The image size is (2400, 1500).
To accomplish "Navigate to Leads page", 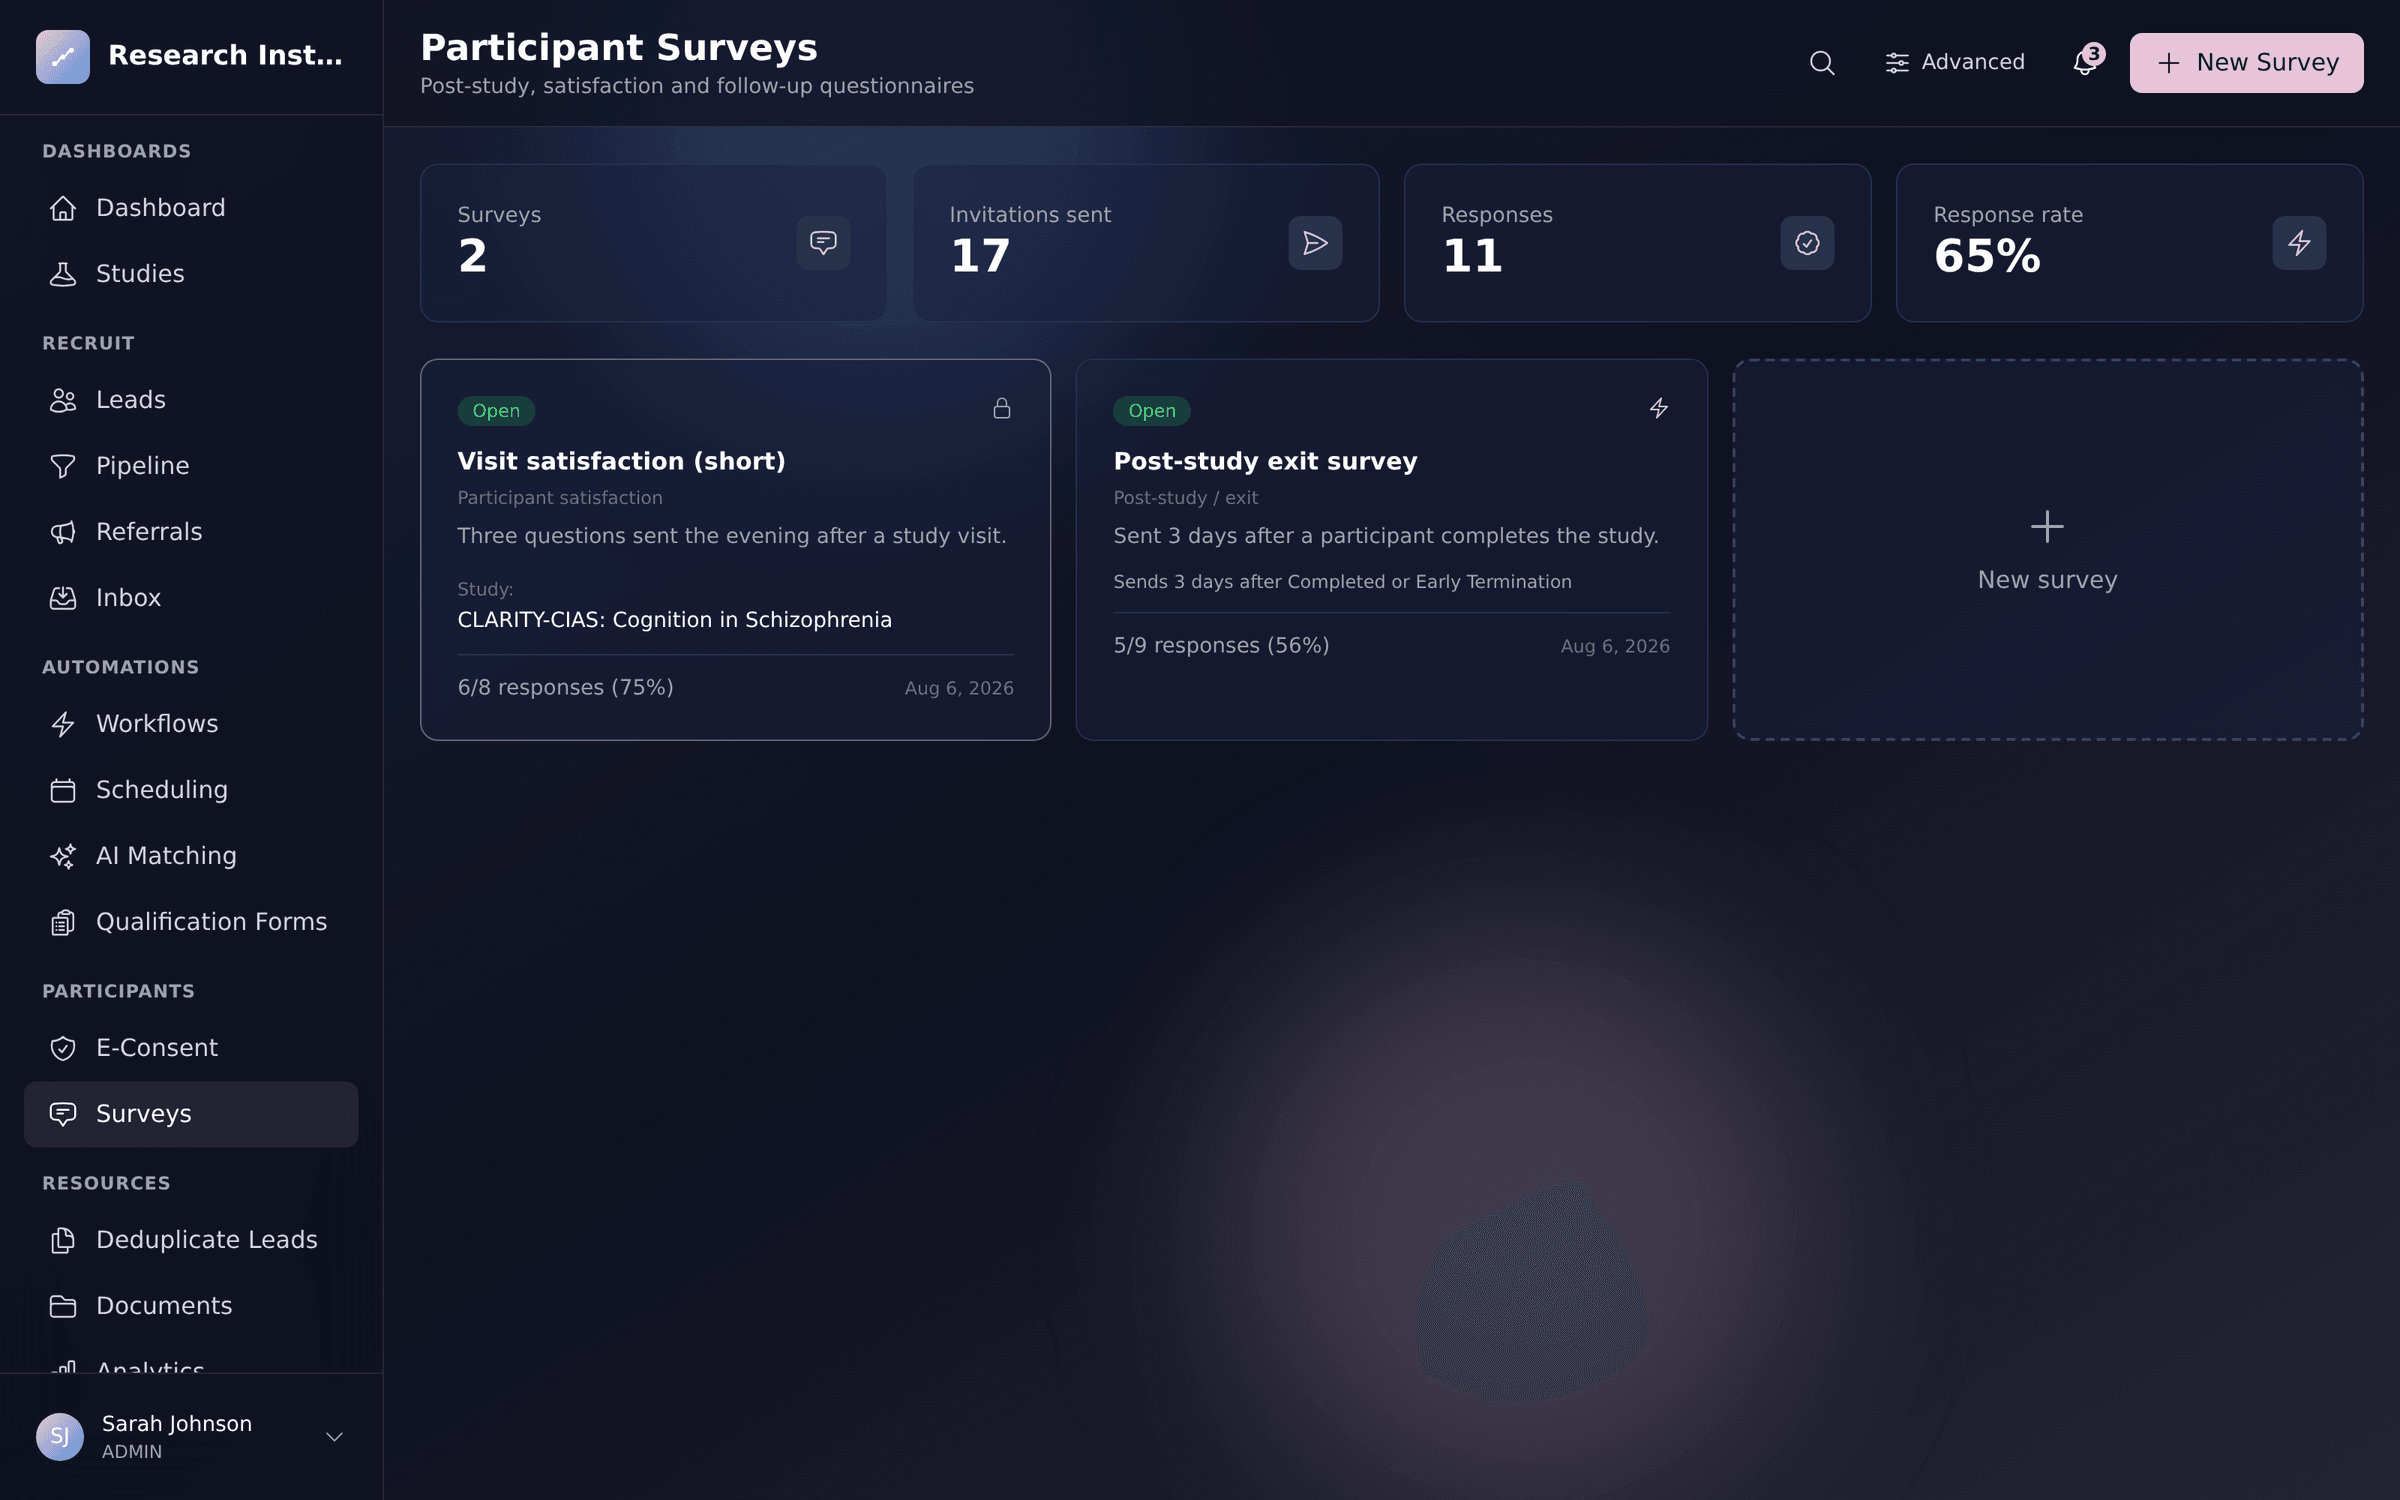I will tap(191, 400).
